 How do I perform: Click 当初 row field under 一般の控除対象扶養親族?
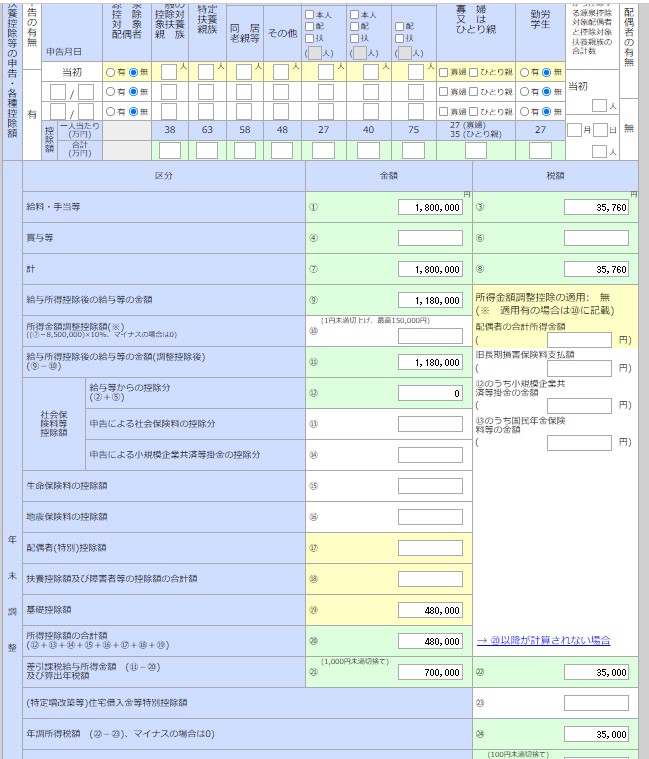pyautogui.click(x=169, y=72)
